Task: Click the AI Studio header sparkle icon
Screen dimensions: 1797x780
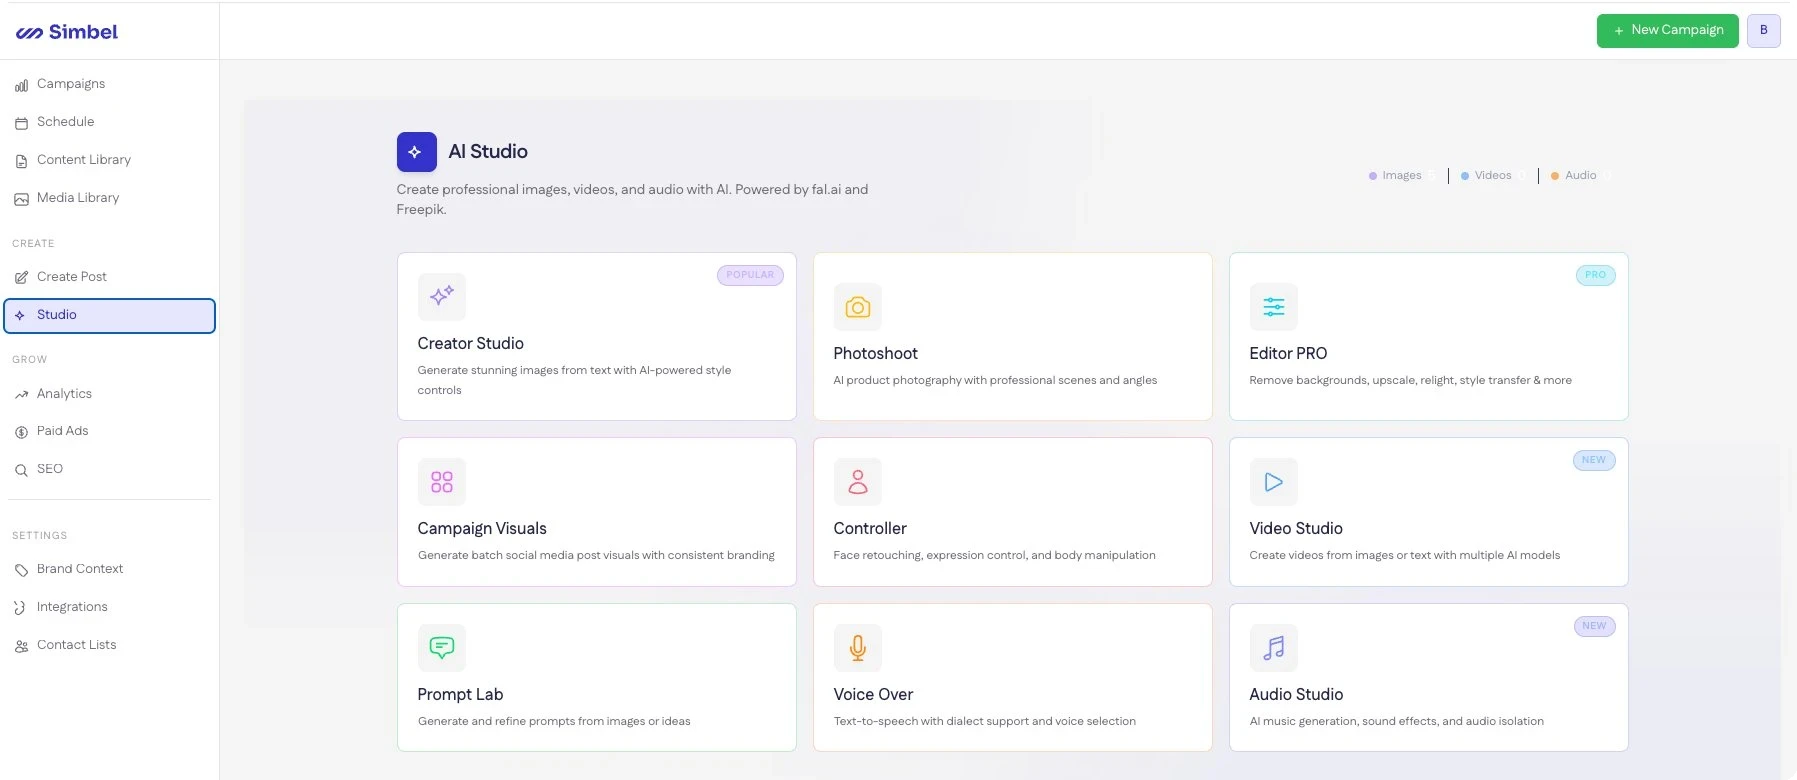Action: [x=416, y=152]
